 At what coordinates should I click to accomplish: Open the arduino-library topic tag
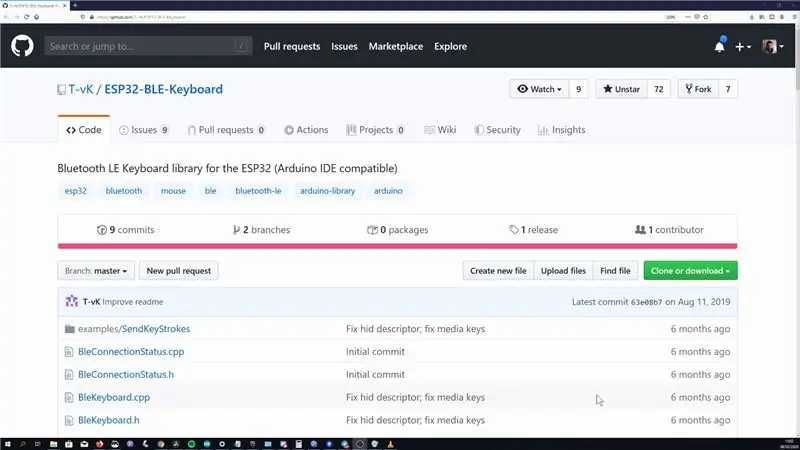[328, 191]
